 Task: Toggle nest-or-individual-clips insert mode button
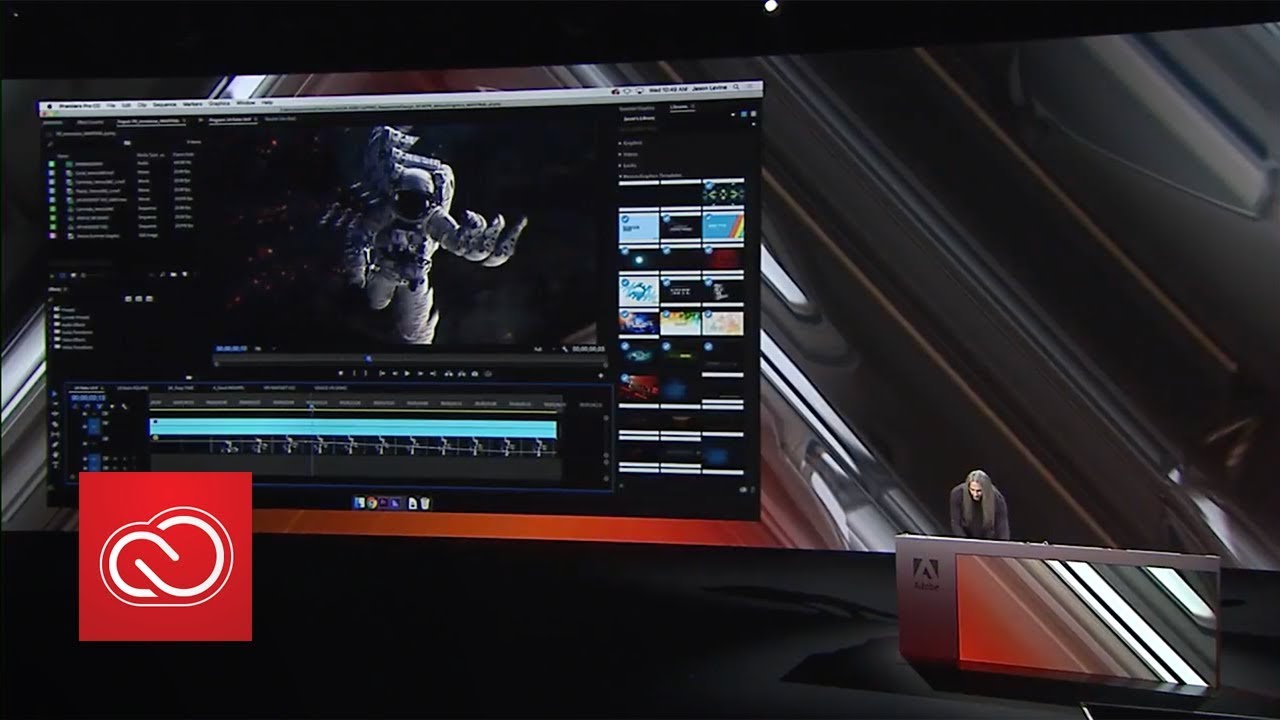(75, 406)
